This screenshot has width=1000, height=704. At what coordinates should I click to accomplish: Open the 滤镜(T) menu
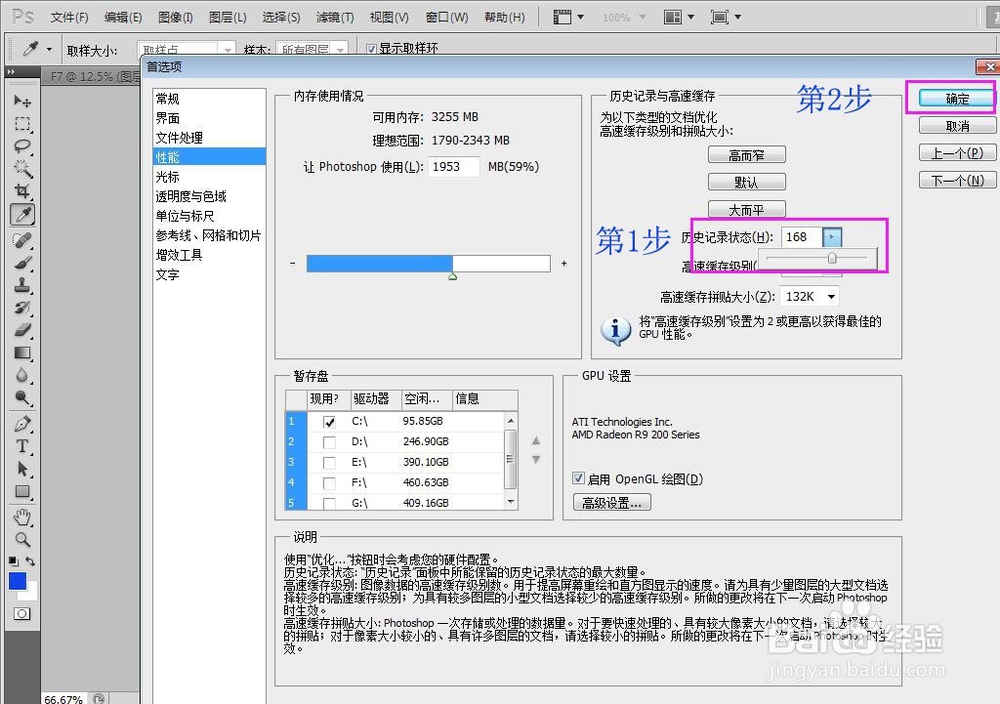point(335,17)
